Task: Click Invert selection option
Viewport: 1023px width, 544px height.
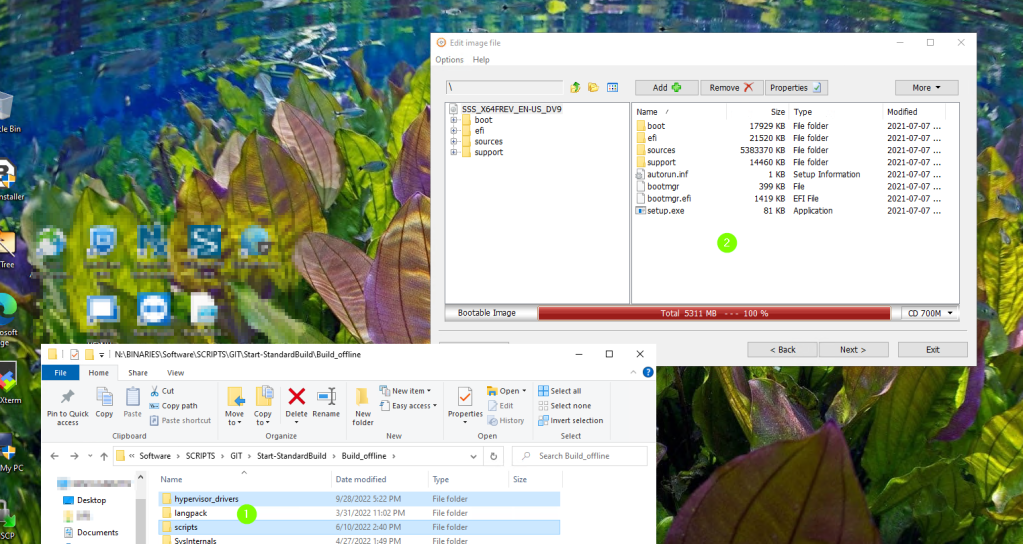Action: pos(569,420)
